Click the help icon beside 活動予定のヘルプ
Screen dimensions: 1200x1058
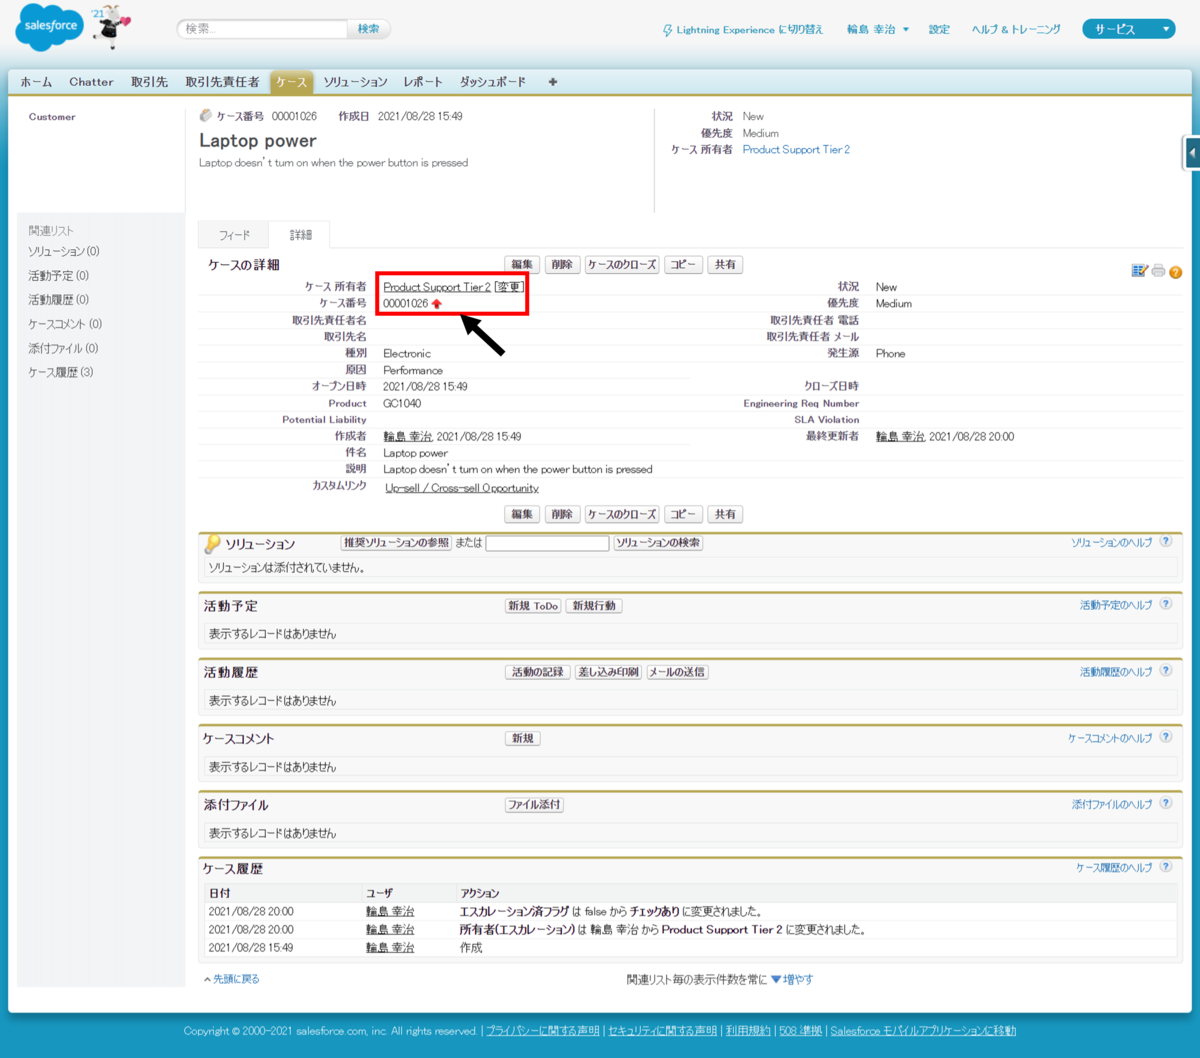tap(1166, 605)
